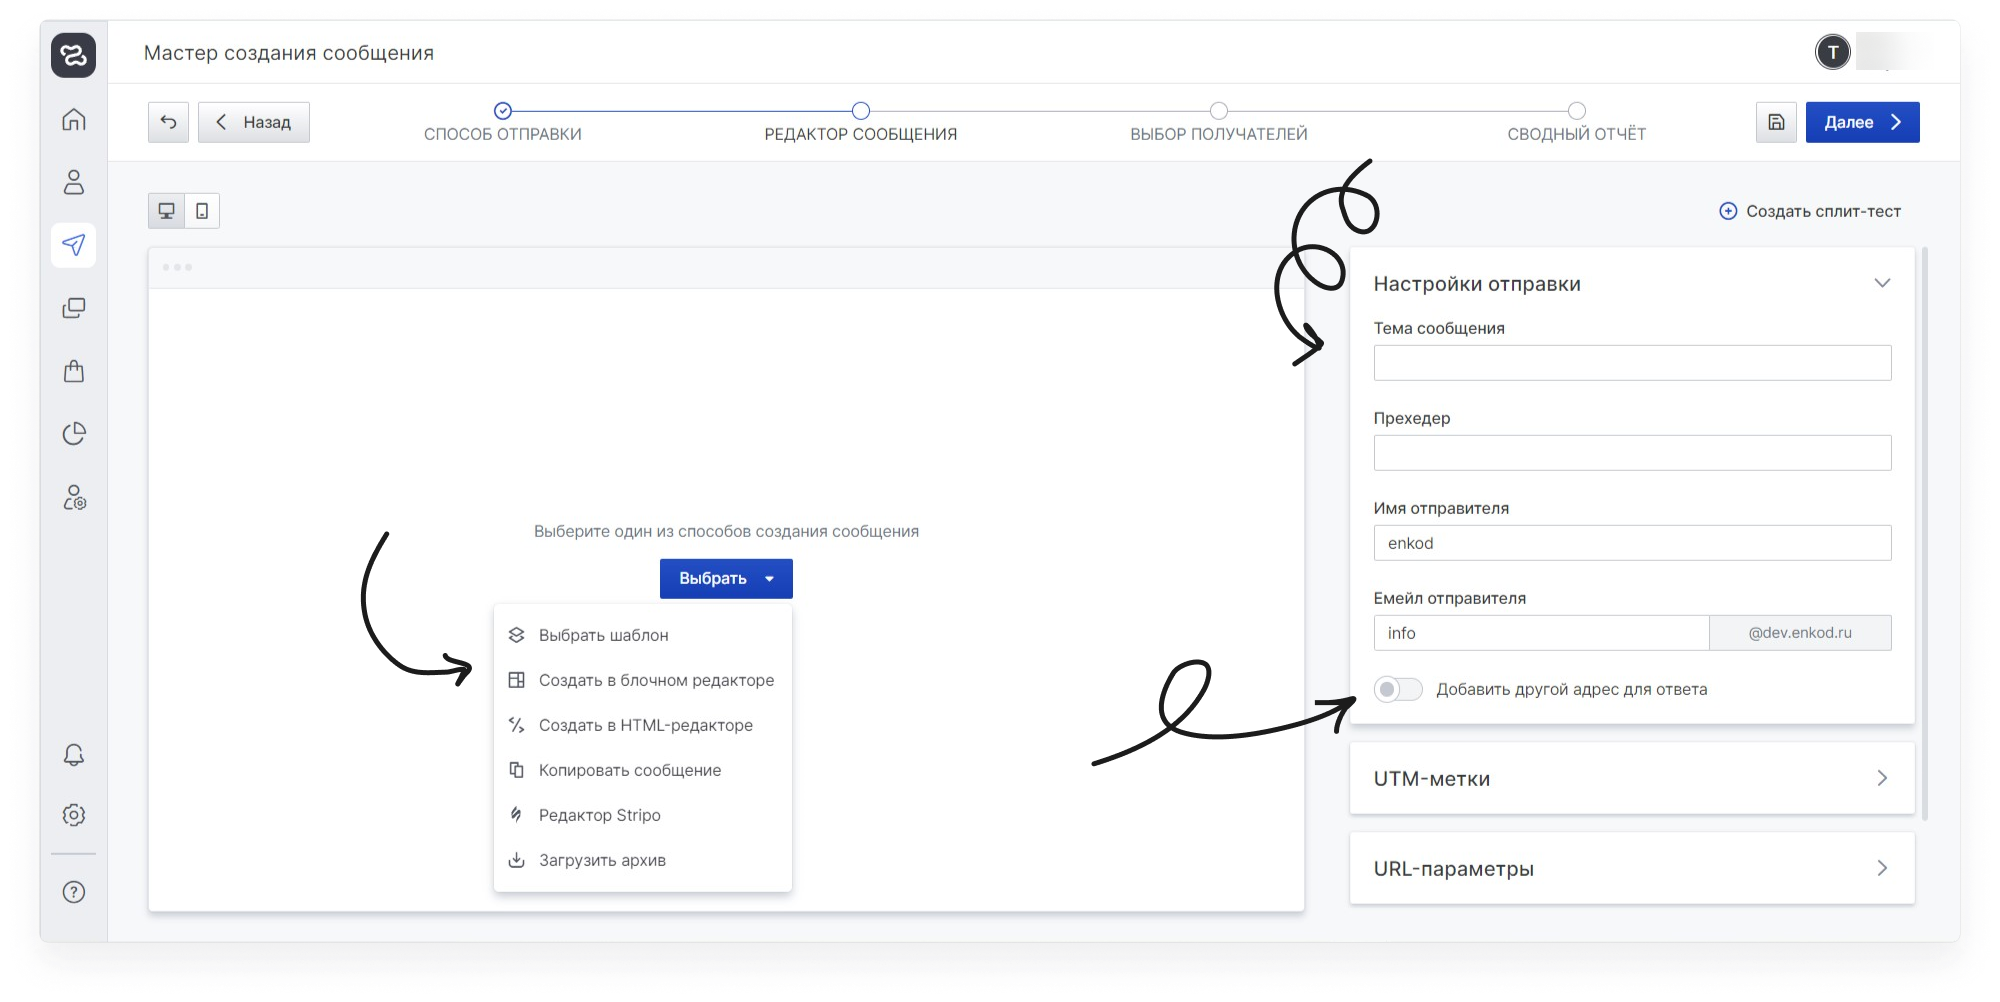Collapse the Настройки отправки panel chevron

[x=1882, y=284]
